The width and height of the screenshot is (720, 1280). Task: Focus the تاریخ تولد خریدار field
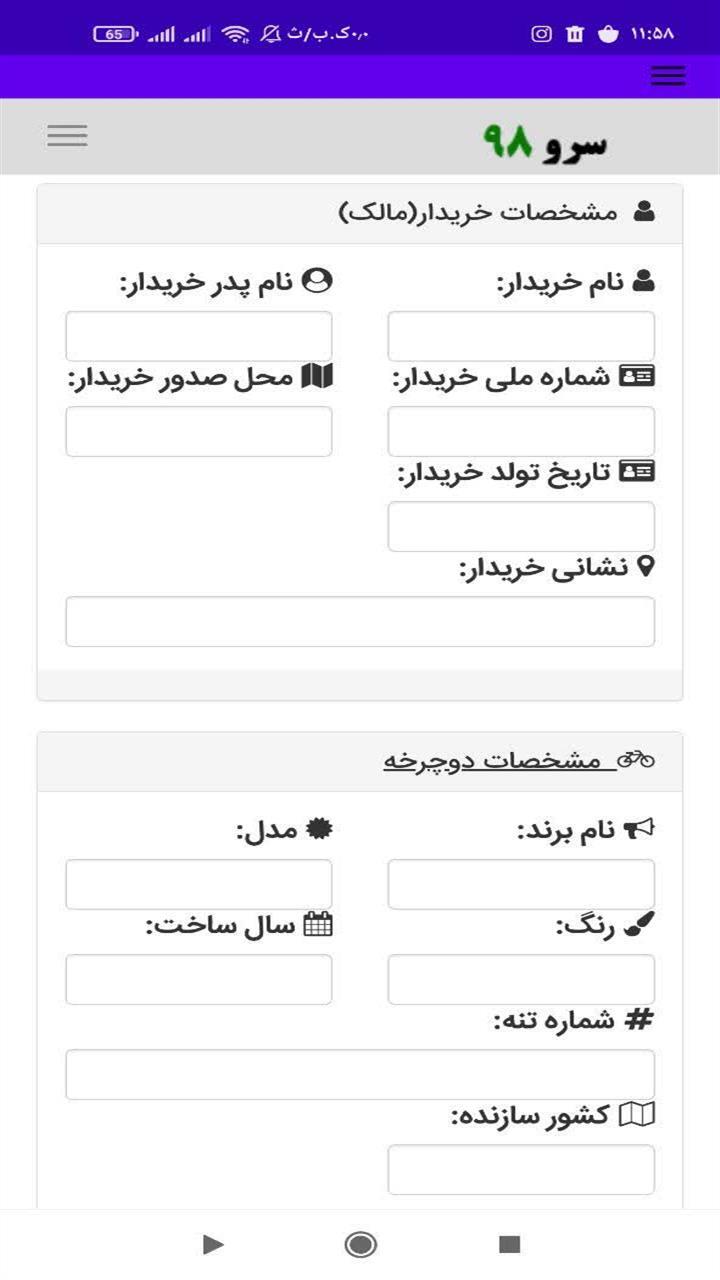[x=521, y=526]
